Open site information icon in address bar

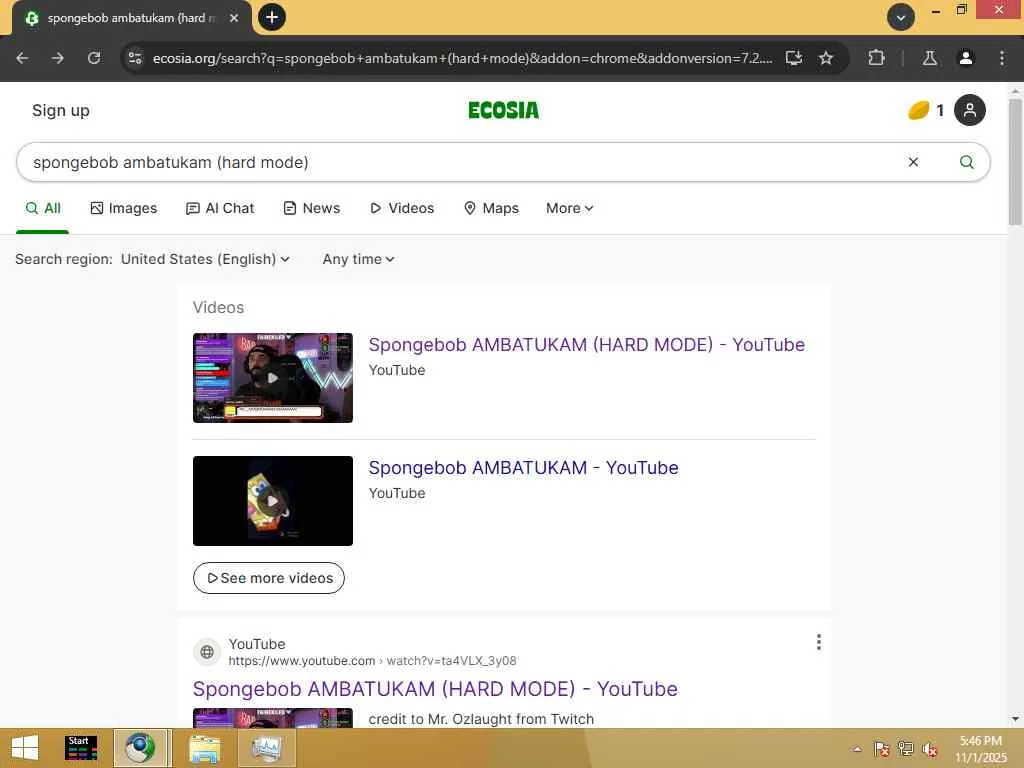point(135,58)
